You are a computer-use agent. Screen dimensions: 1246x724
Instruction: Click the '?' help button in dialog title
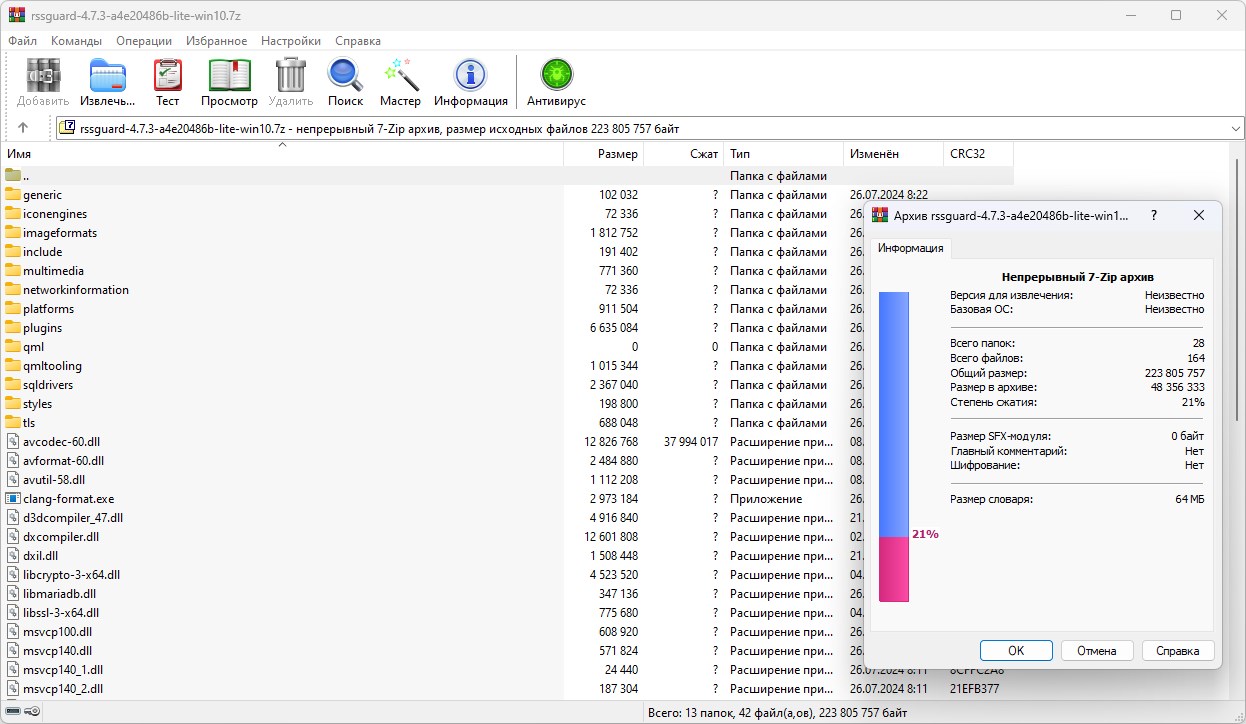click(1154, 215)
